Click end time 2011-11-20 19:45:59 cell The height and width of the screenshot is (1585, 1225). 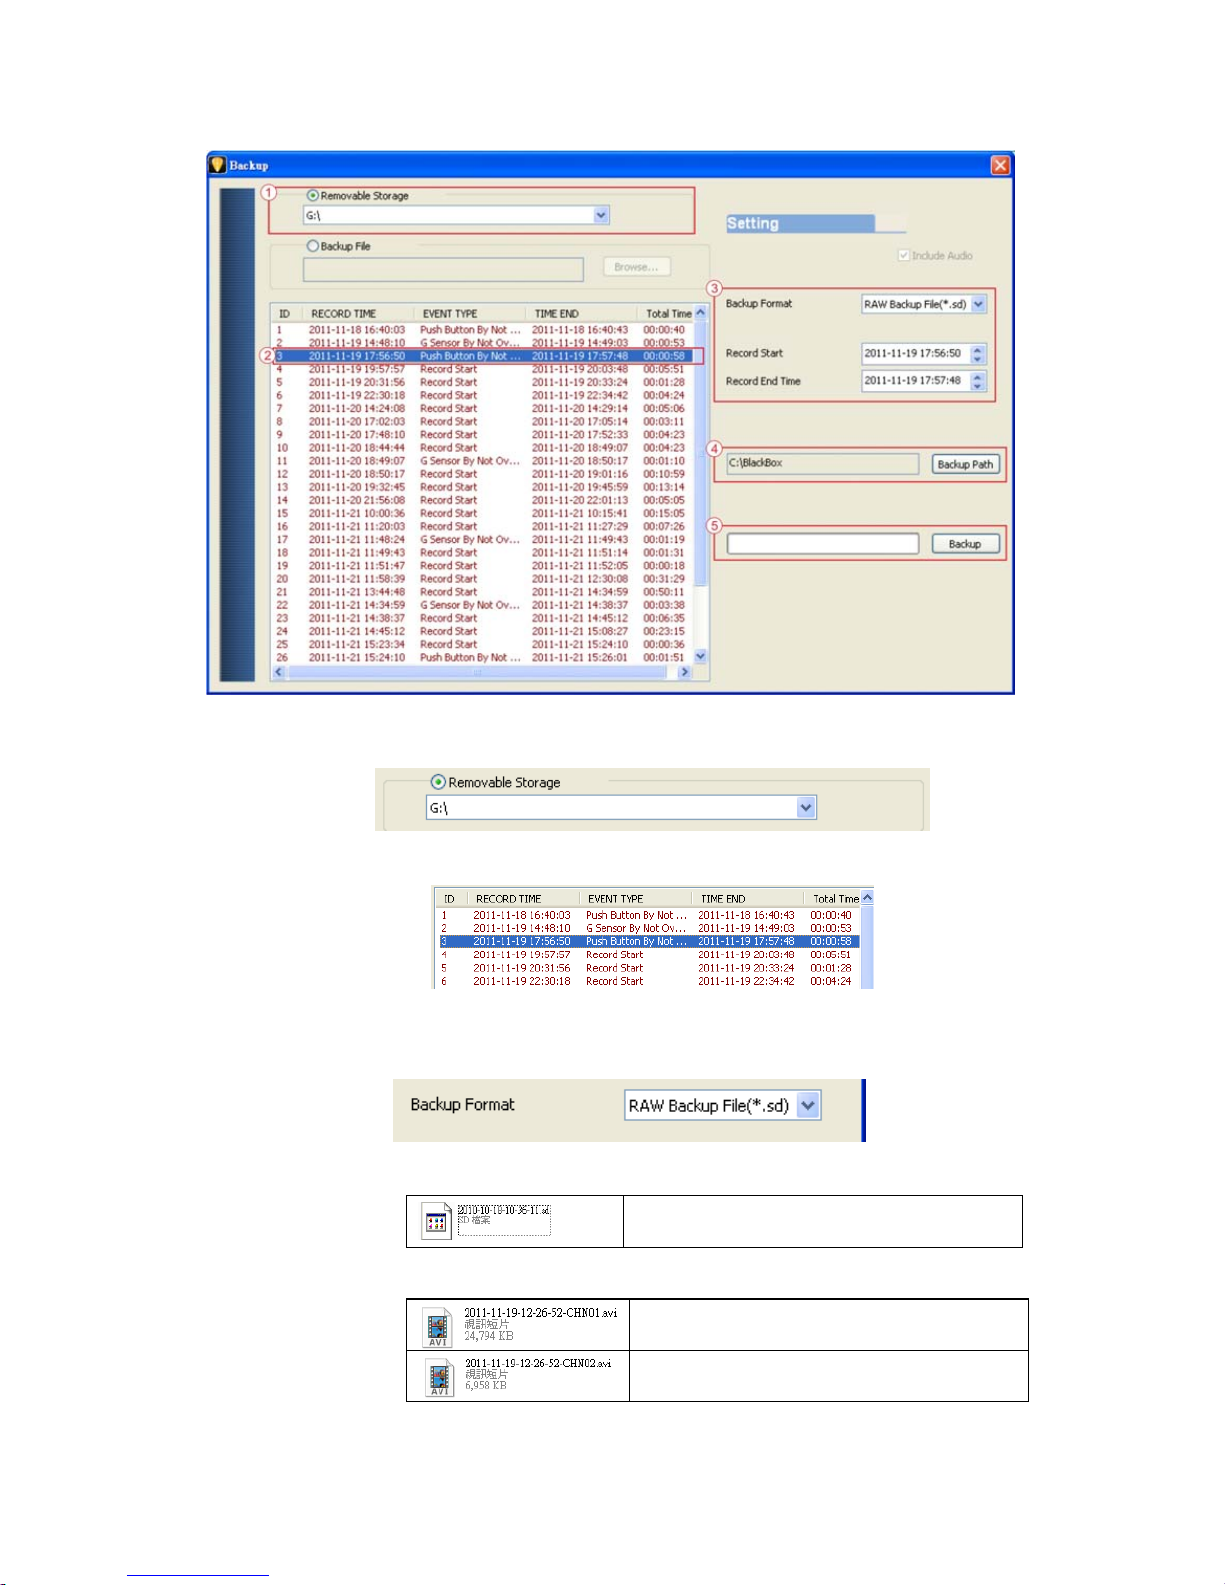point(580,487)
